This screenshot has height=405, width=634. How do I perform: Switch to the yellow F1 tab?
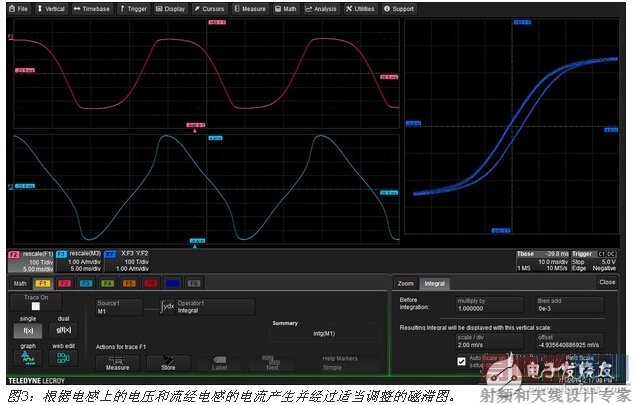43,283
